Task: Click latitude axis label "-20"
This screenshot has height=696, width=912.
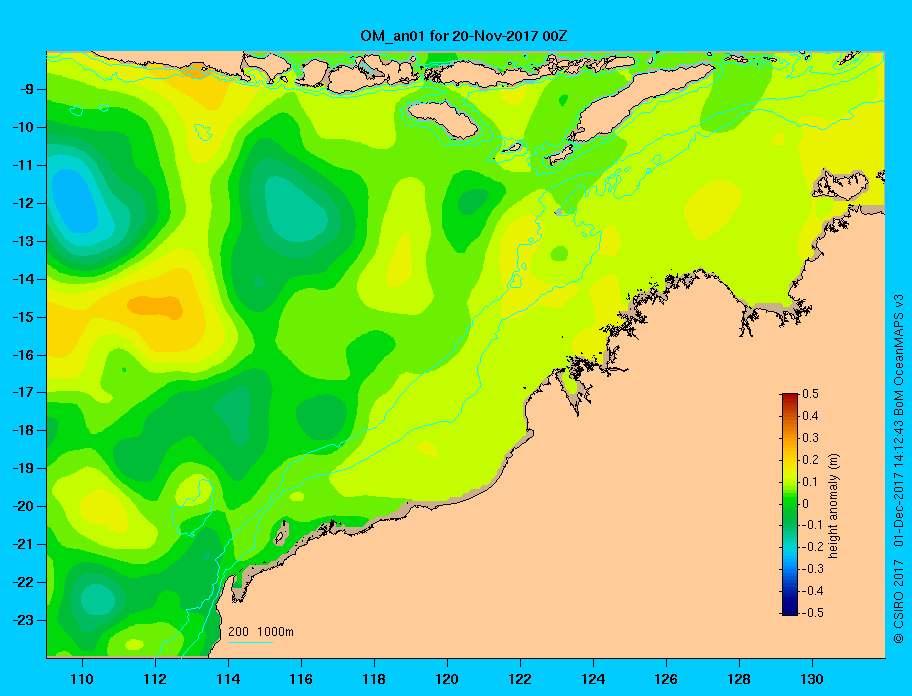Action: pyautogui.click(x=23, y=506)
